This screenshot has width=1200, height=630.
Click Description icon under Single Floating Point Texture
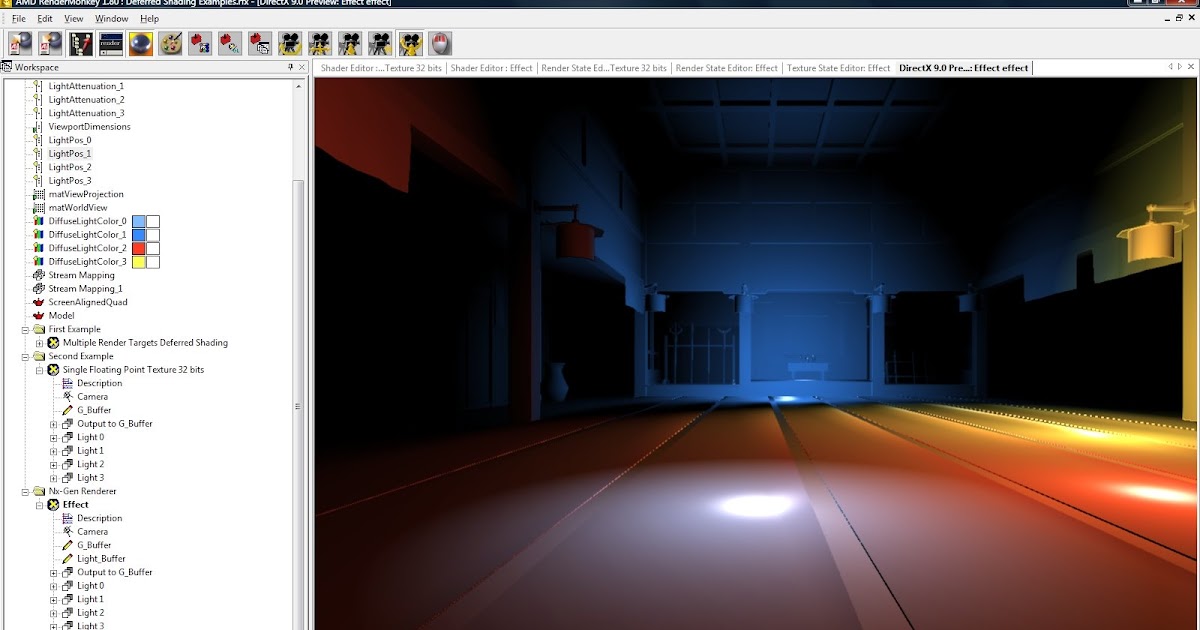tap(68, 383)
